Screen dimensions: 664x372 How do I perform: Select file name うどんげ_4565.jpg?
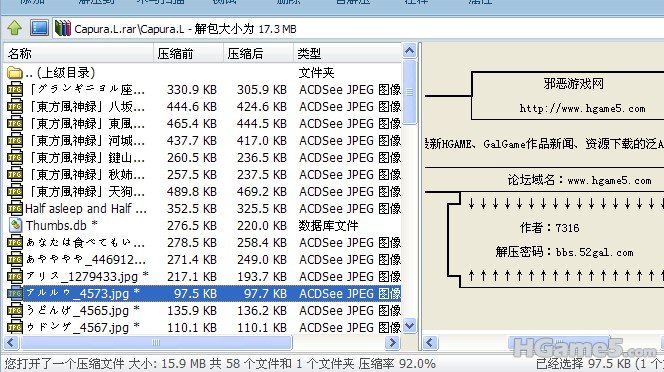click(x=83, y=310)
